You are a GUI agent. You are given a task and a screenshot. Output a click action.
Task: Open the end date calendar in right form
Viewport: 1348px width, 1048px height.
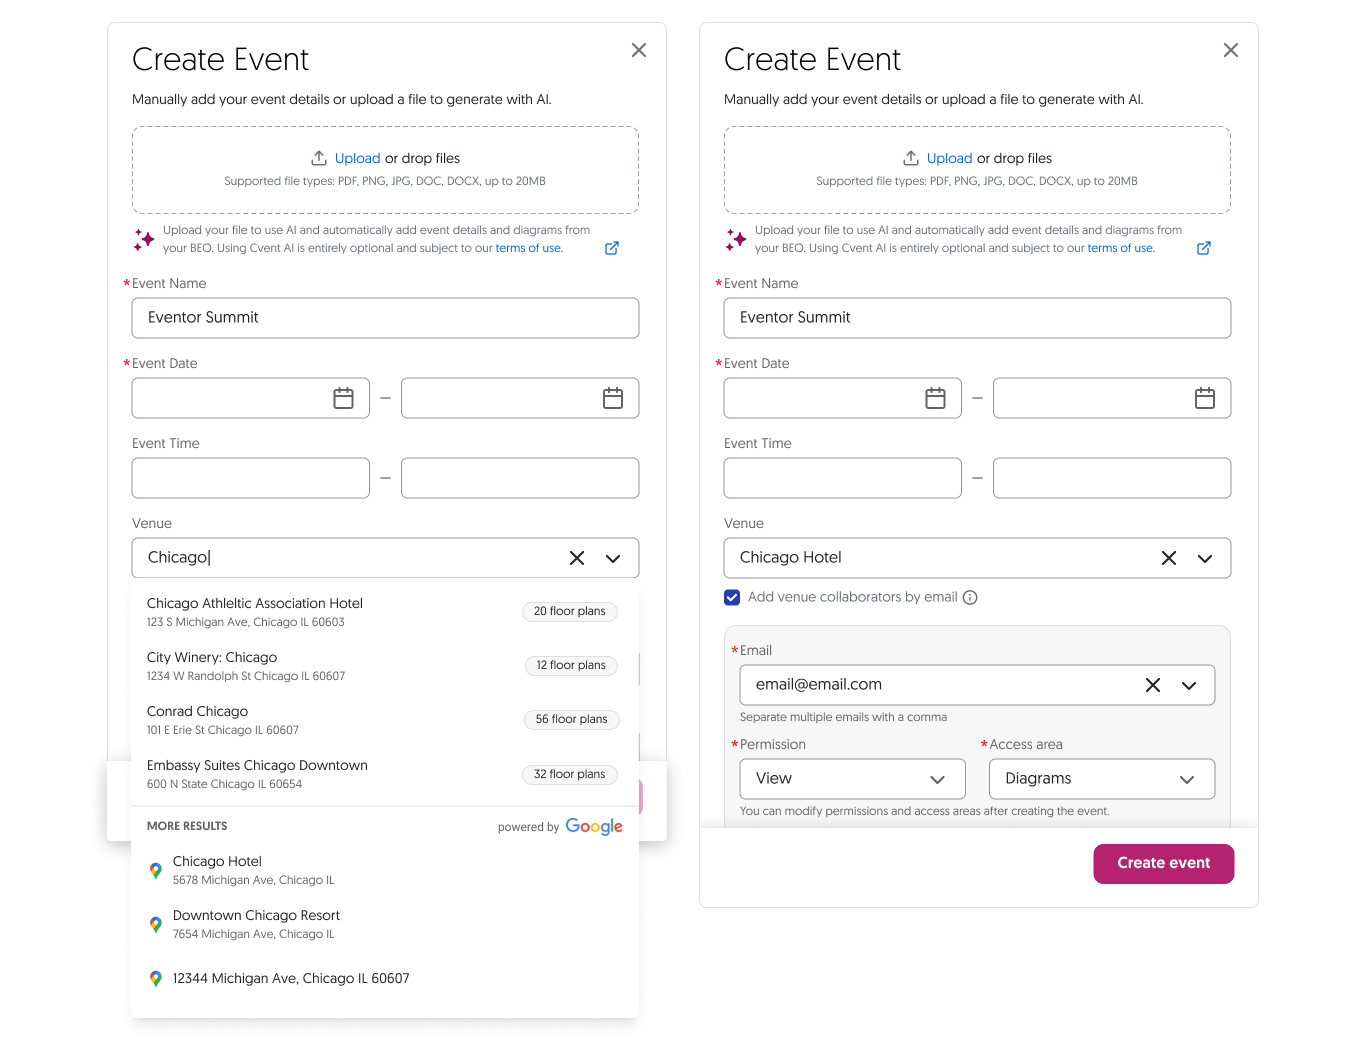point(1205,398)
